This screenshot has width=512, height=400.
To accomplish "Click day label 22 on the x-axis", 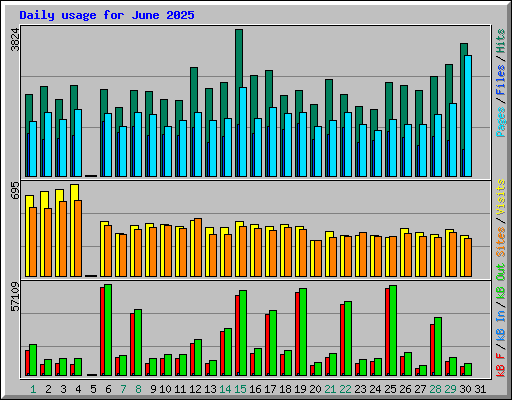I will (x=345, y=389).
